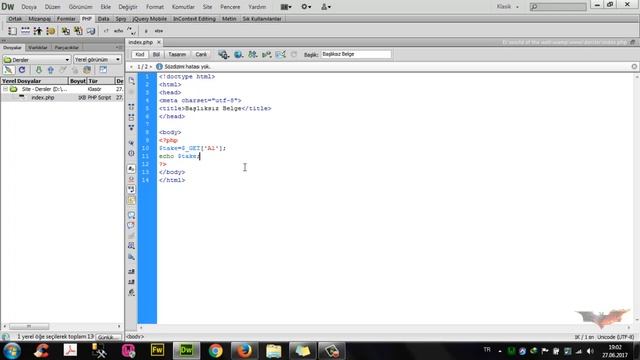Click the Böl split view button
The height and width of the screenshot is (360, 640).
pos(156,54)
